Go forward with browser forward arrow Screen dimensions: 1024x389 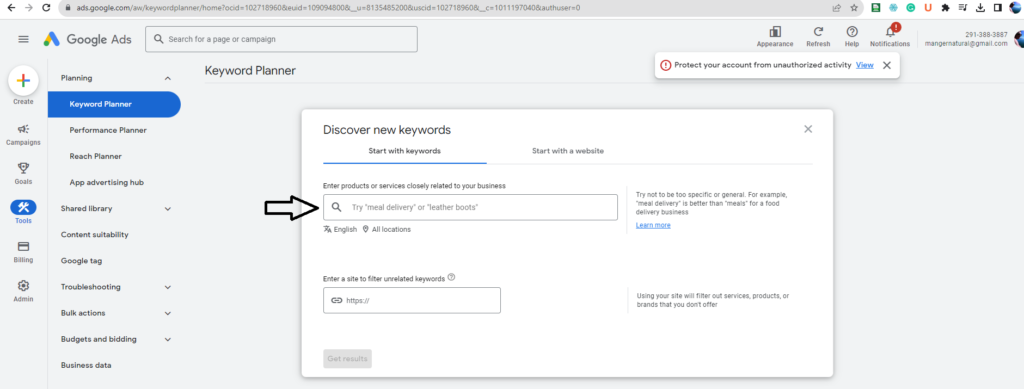28,8
